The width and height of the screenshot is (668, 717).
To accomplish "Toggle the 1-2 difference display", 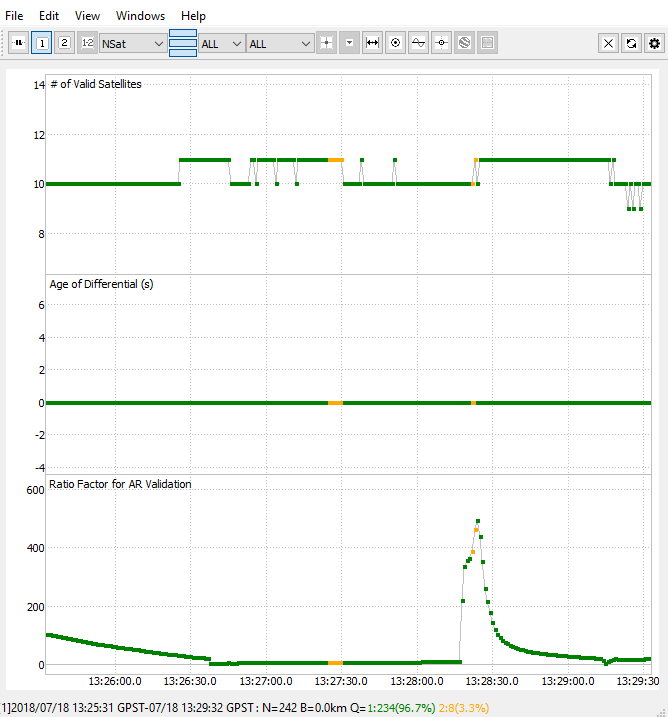I will click(x=87, y=43).
